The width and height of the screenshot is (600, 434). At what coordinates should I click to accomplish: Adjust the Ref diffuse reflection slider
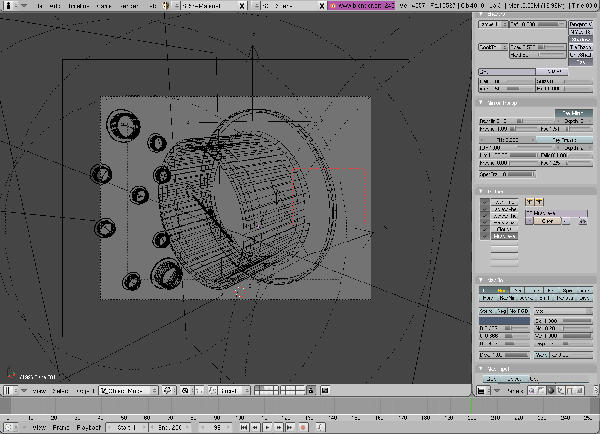(x=538, y=24)
